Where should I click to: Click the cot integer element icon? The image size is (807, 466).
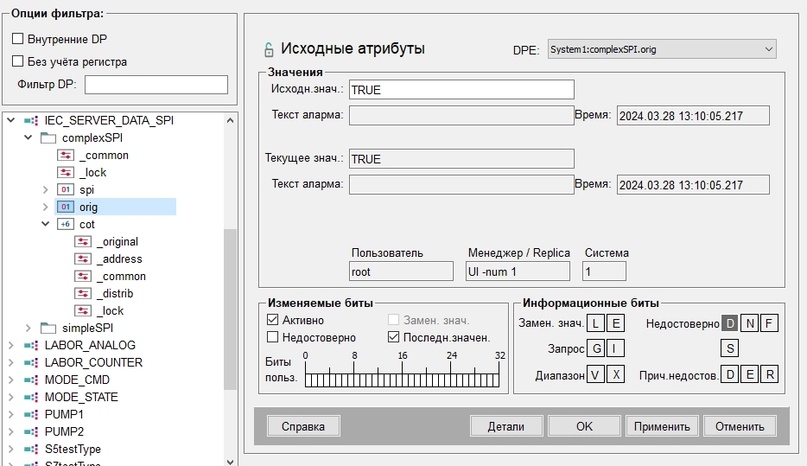point(65,224)
